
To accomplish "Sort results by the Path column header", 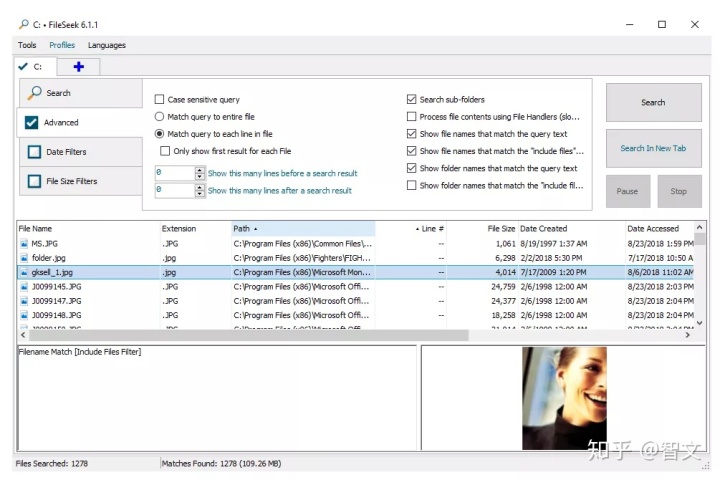I will point(303,228).
